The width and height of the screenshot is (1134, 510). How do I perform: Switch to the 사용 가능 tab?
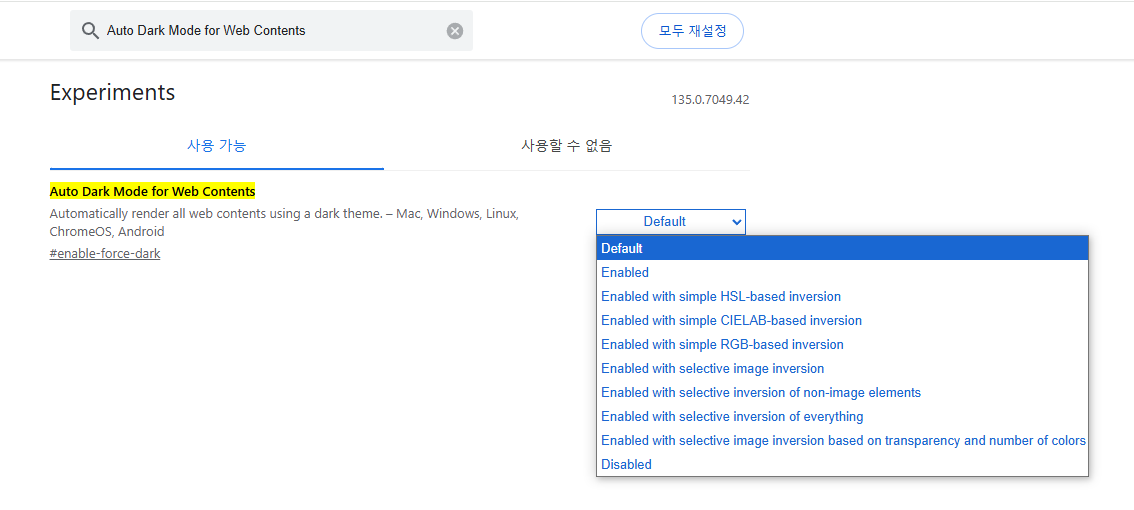[x=217, y=145]
